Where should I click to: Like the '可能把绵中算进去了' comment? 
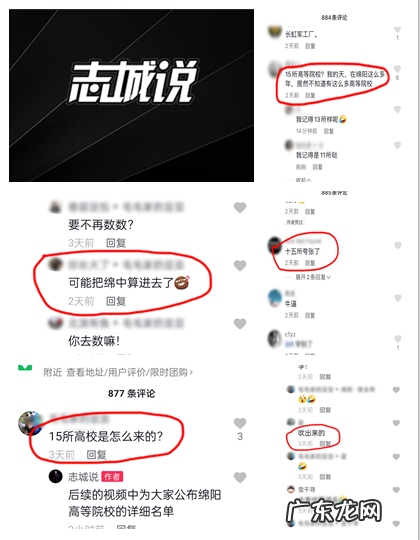tap(240, 265)
